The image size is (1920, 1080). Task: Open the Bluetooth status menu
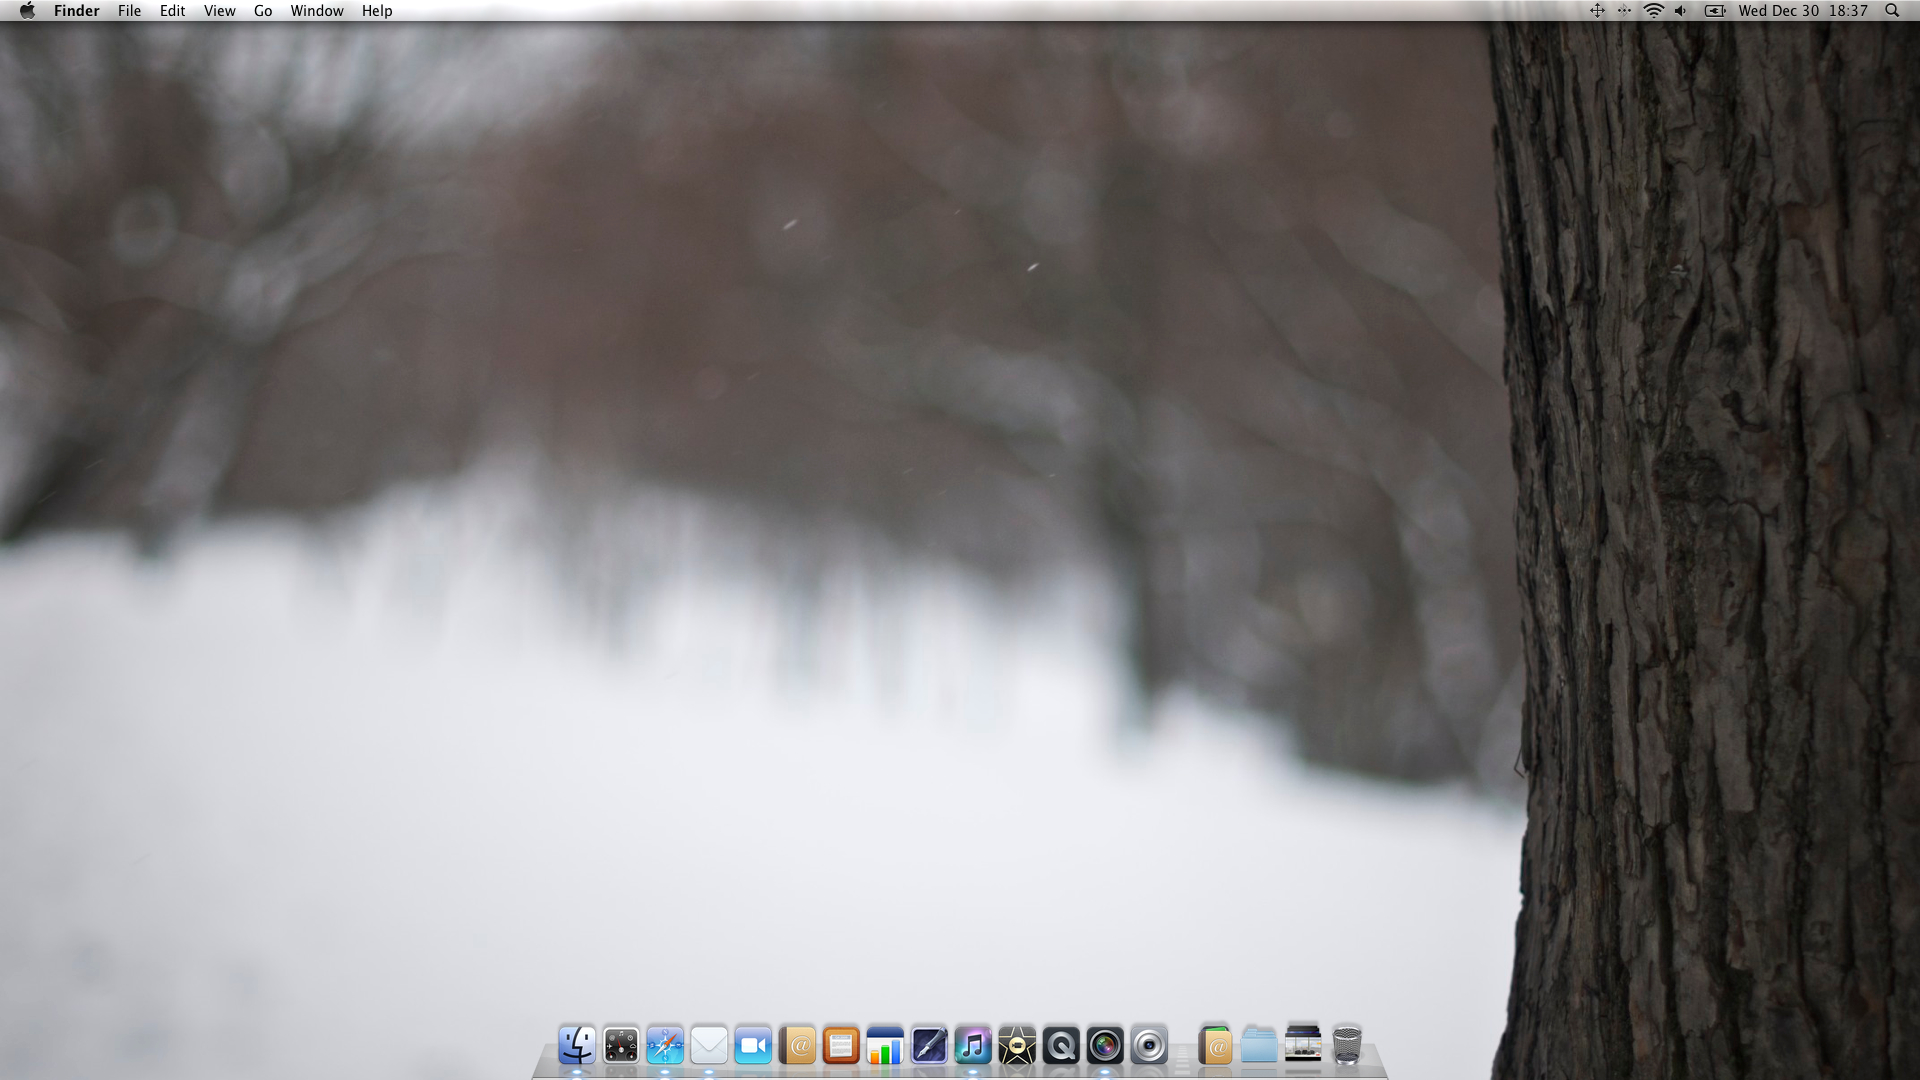[1625, 11]
